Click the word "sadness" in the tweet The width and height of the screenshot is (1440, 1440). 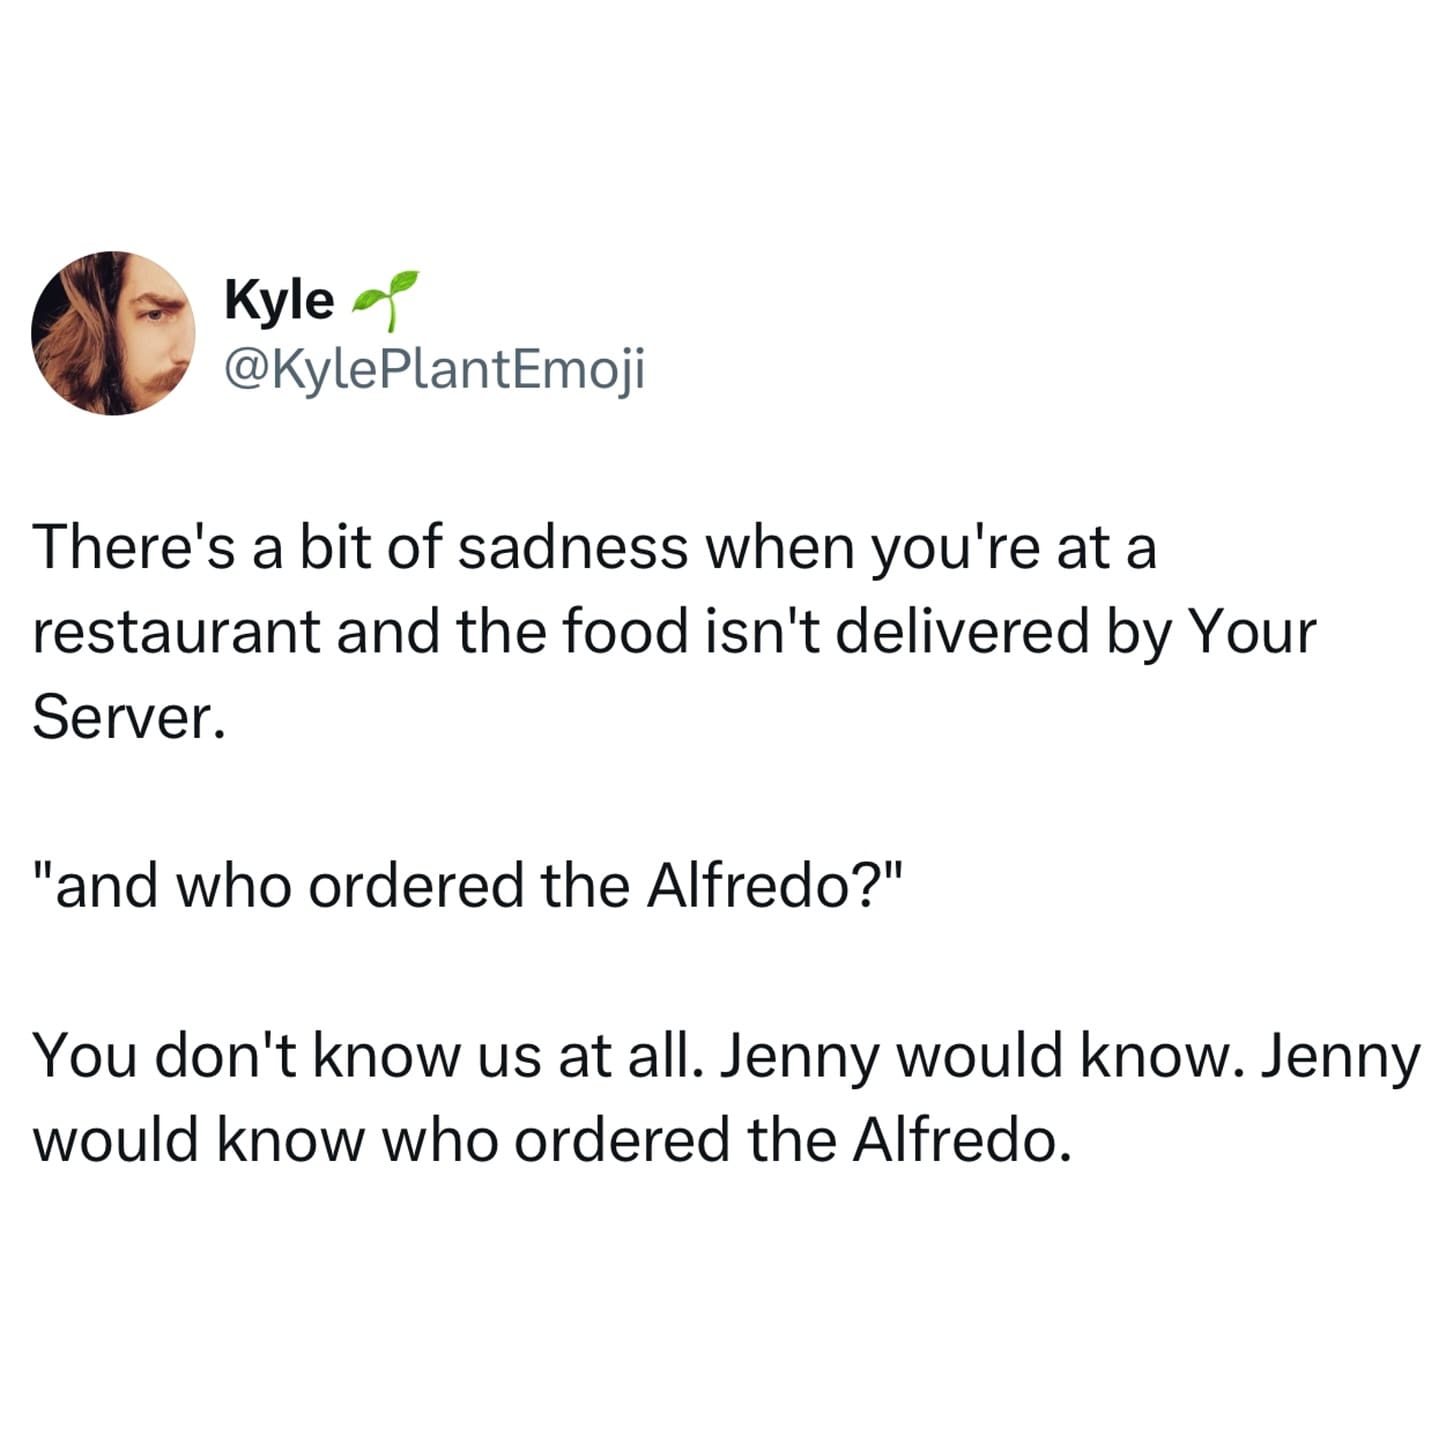click(x=573, y=548)
